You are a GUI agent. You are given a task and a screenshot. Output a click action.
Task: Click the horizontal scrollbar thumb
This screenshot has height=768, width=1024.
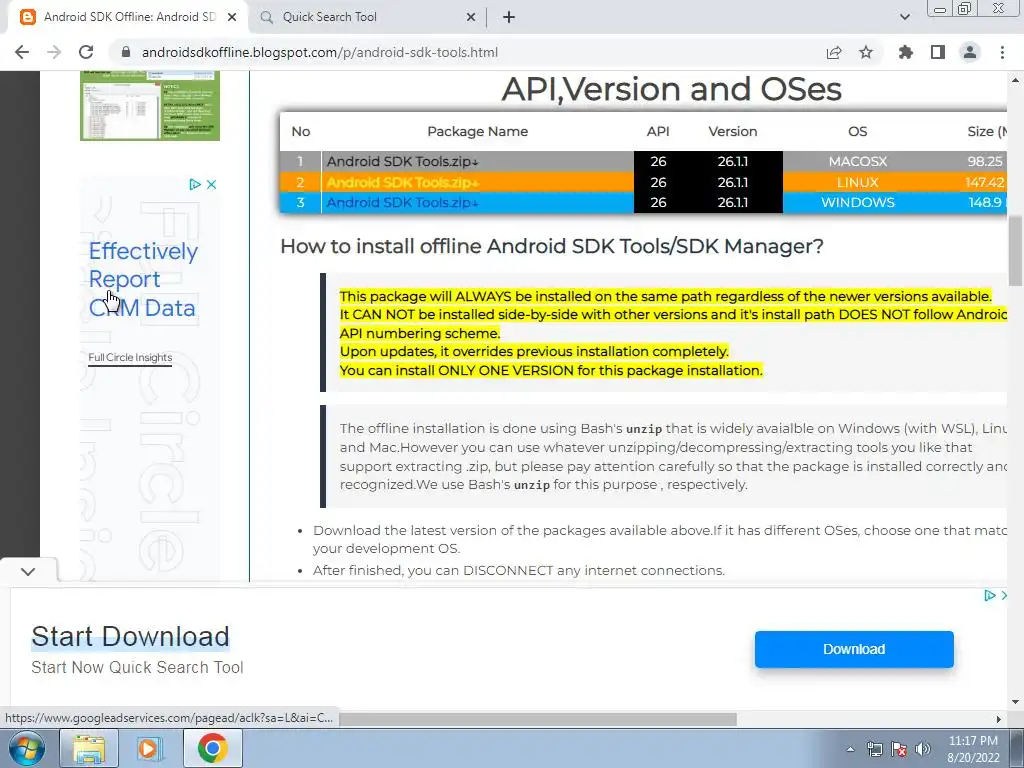(x=537, y=719)
